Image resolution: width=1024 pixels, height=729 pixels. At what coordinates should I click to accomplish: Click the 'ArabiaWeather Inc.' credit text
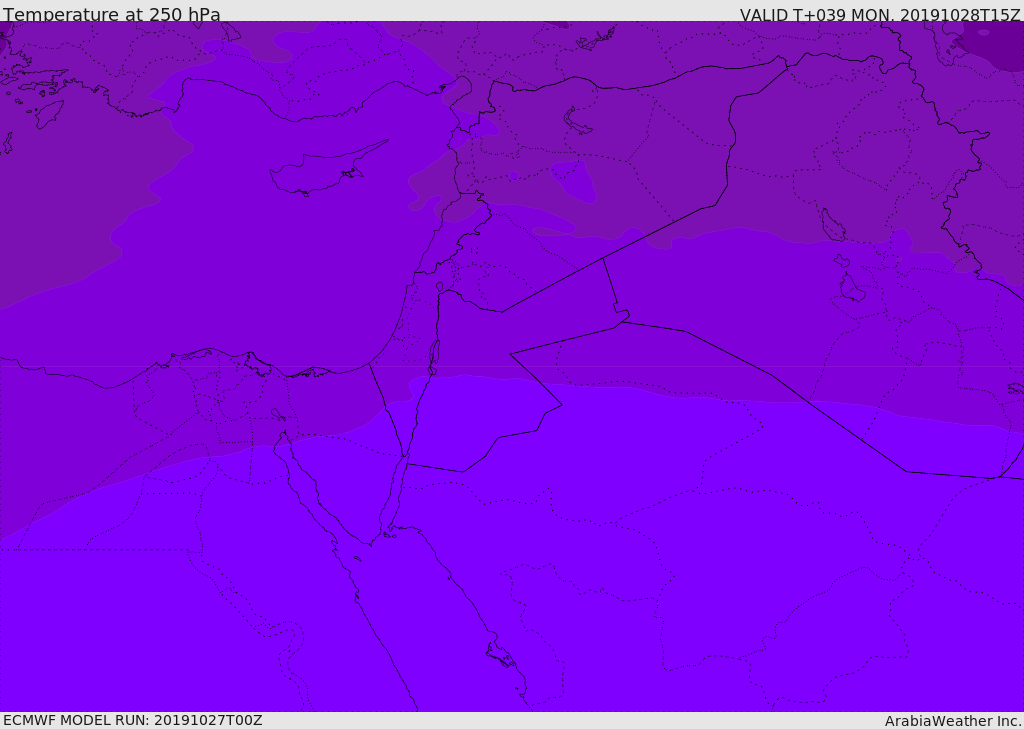coord(953,721)
